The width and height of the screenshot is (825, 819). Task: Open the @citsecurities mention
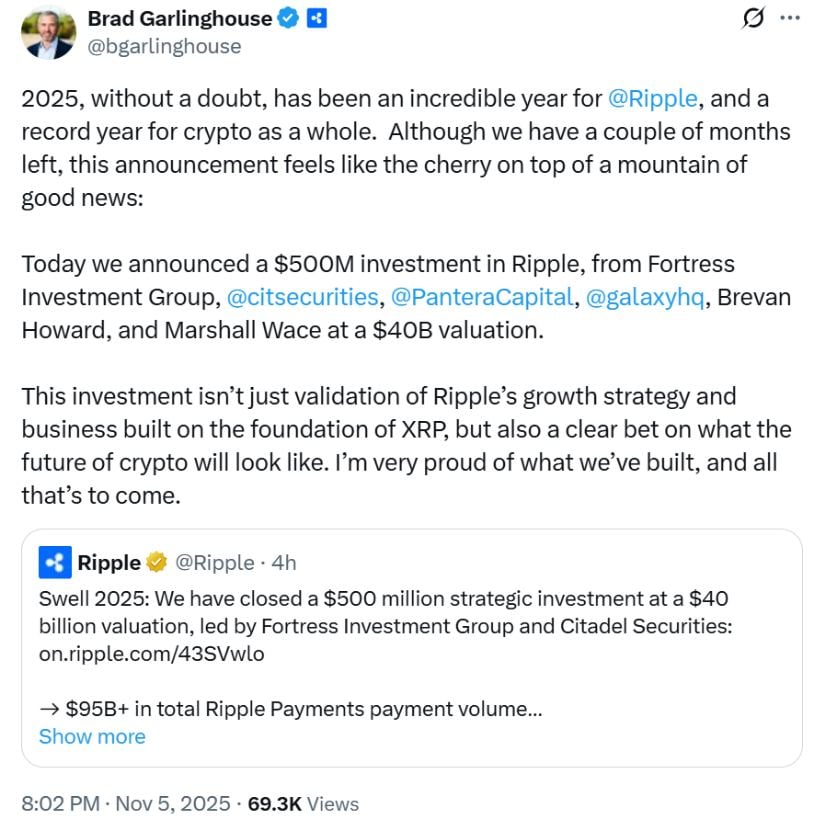click(x=303, y=297)
